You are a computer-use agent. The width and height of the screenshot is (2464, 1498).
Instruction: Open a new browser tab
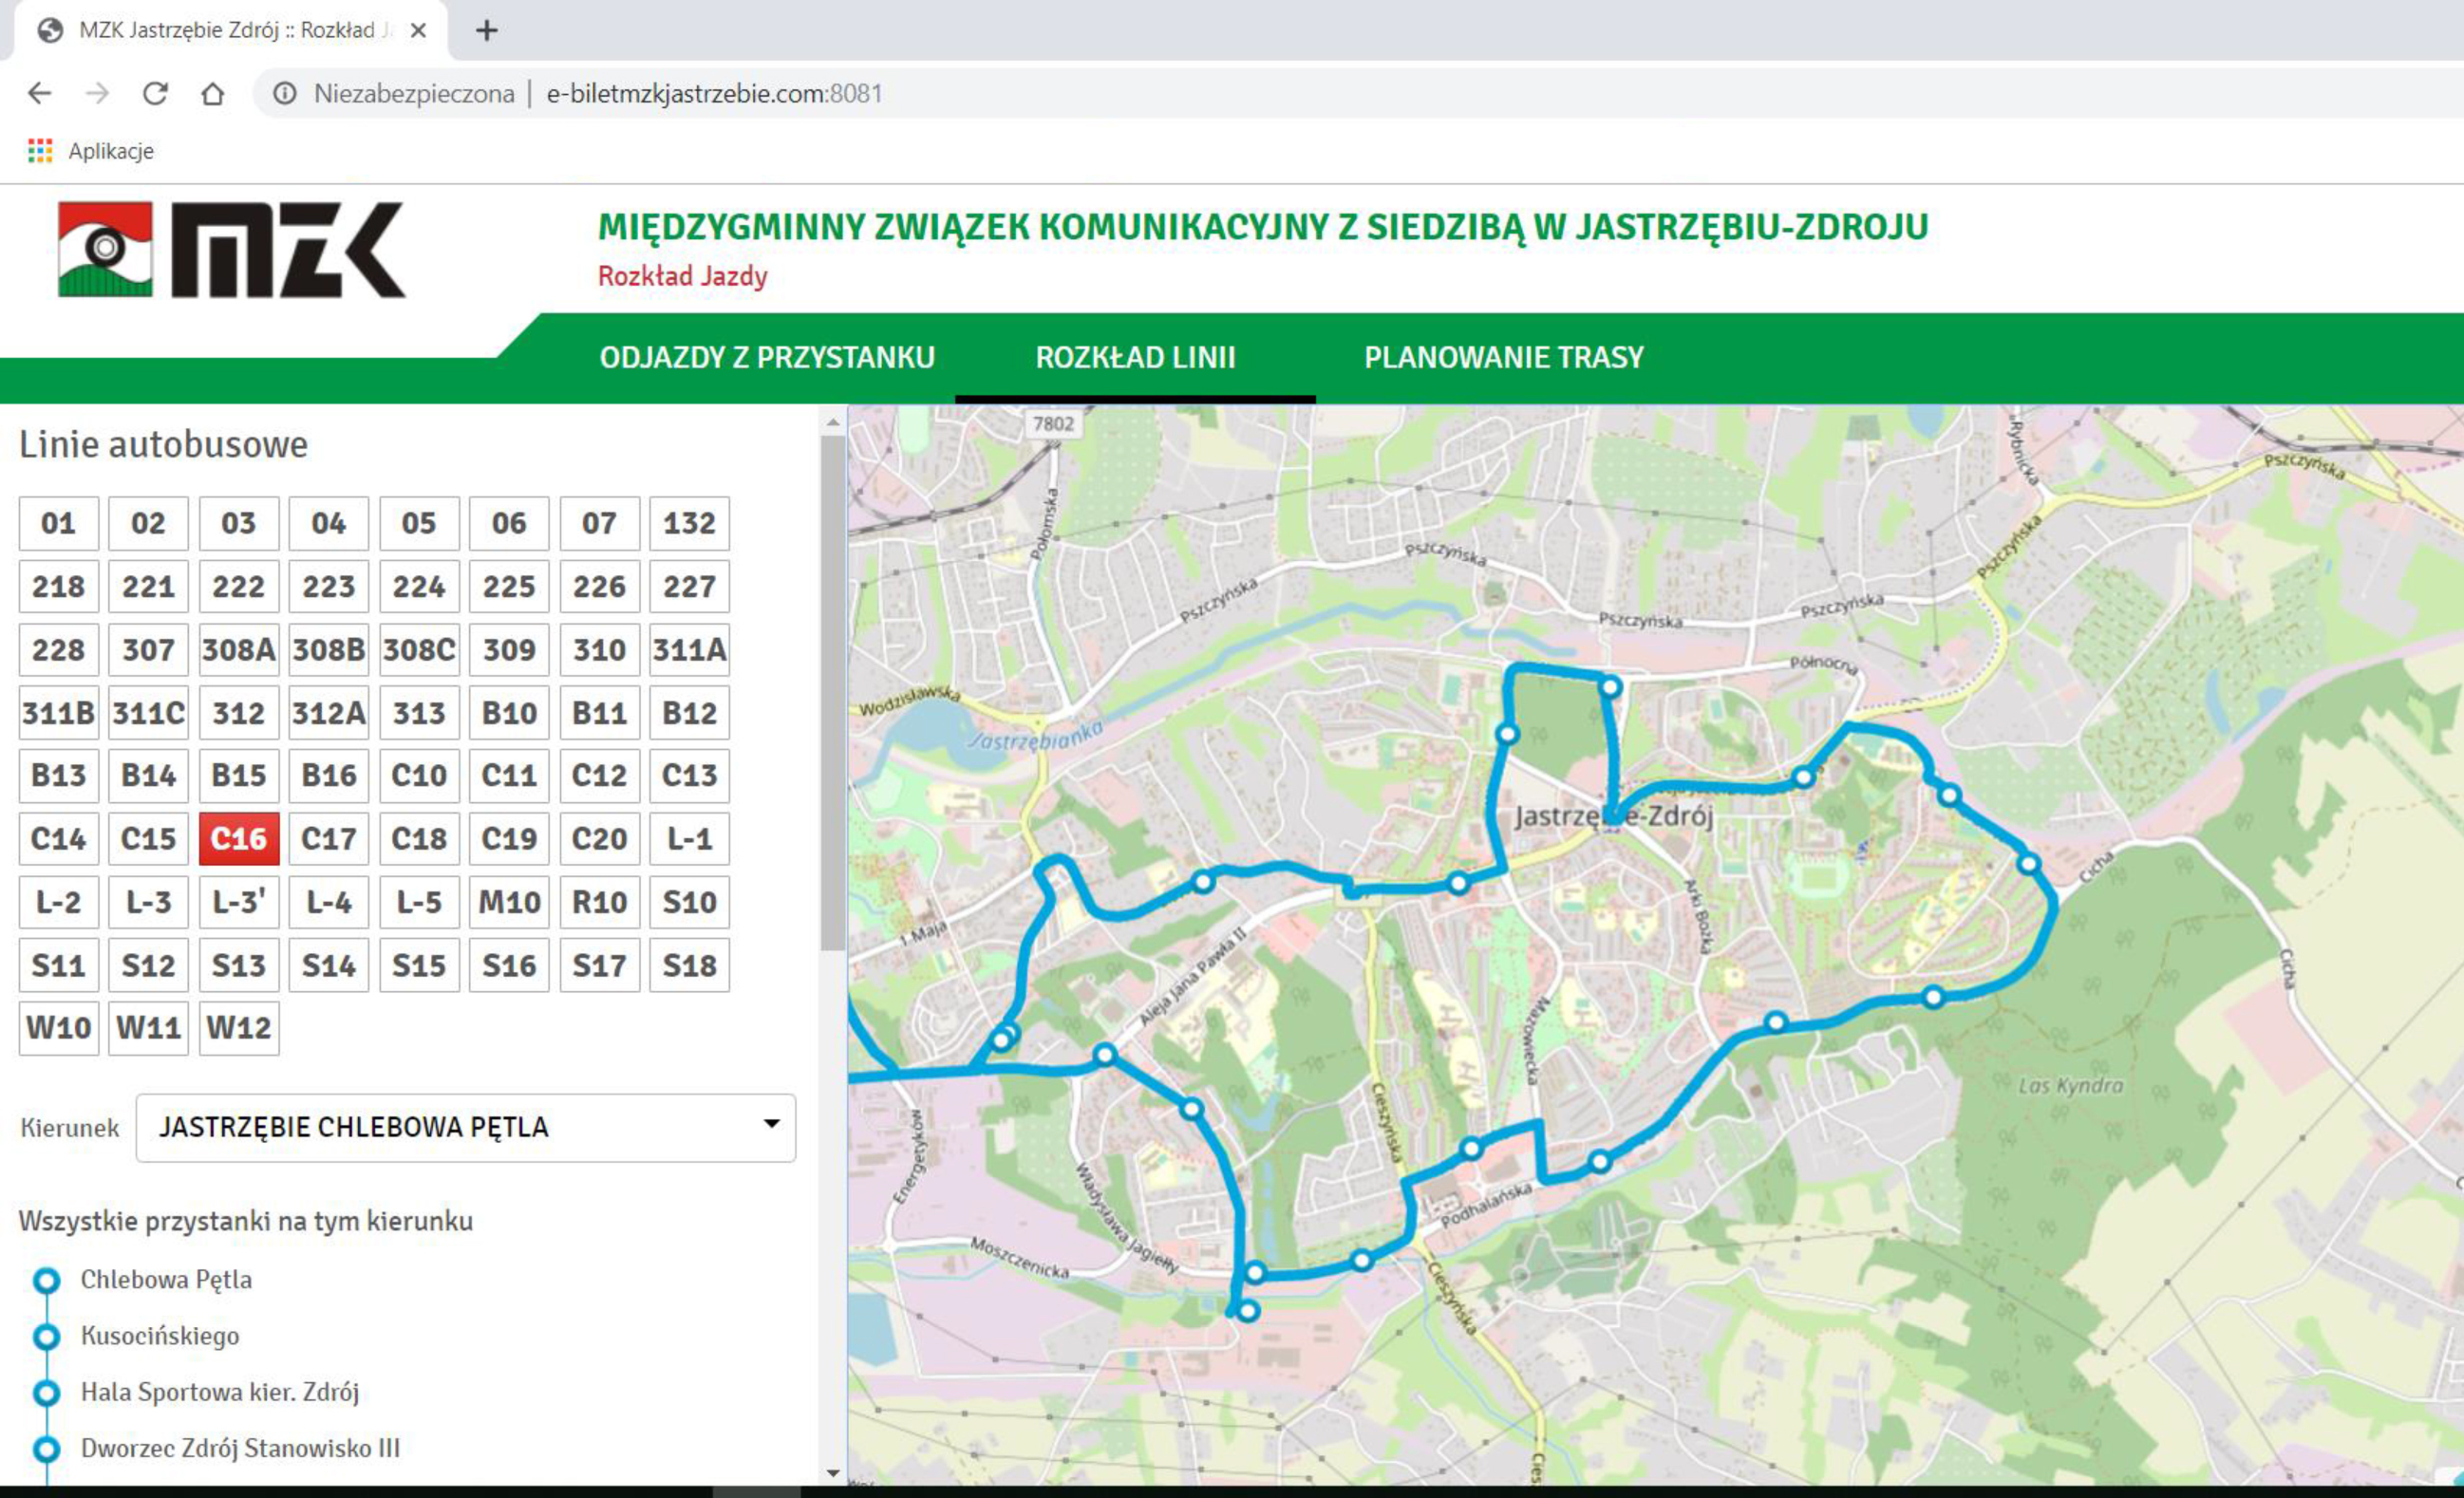click(486, 30)
